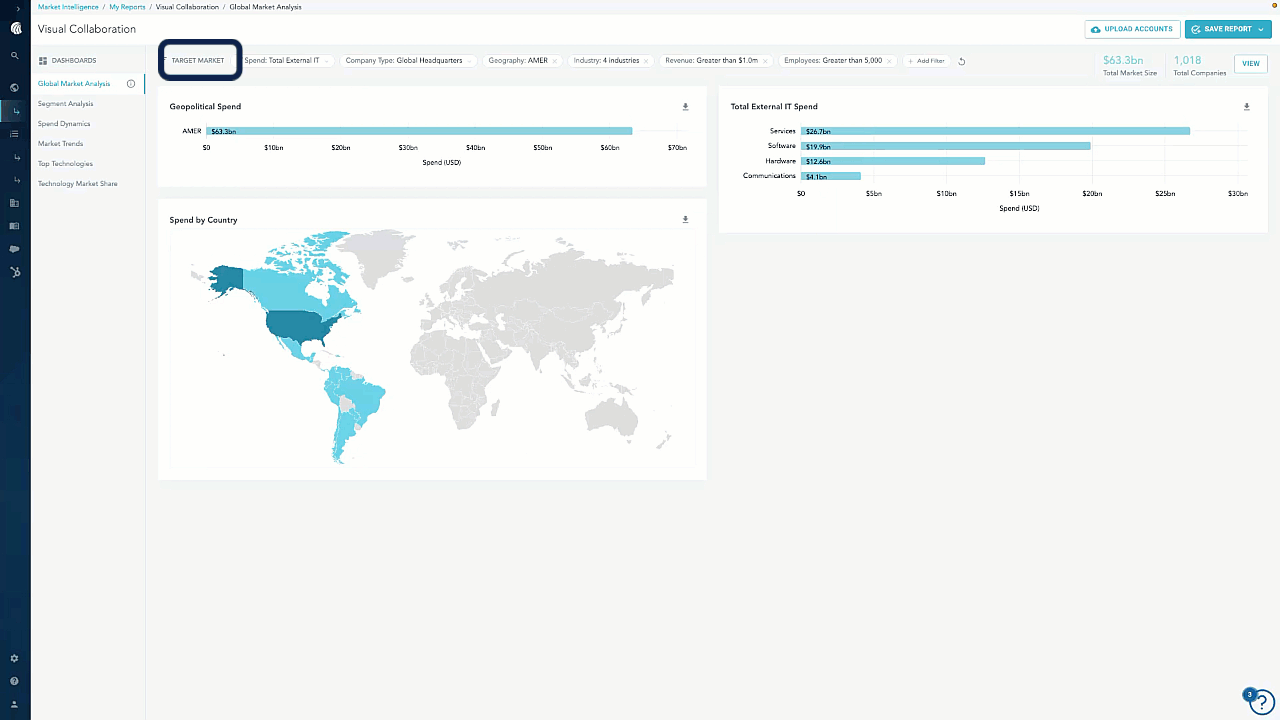Click the Services $26.7bn bar

click(995, 131)
